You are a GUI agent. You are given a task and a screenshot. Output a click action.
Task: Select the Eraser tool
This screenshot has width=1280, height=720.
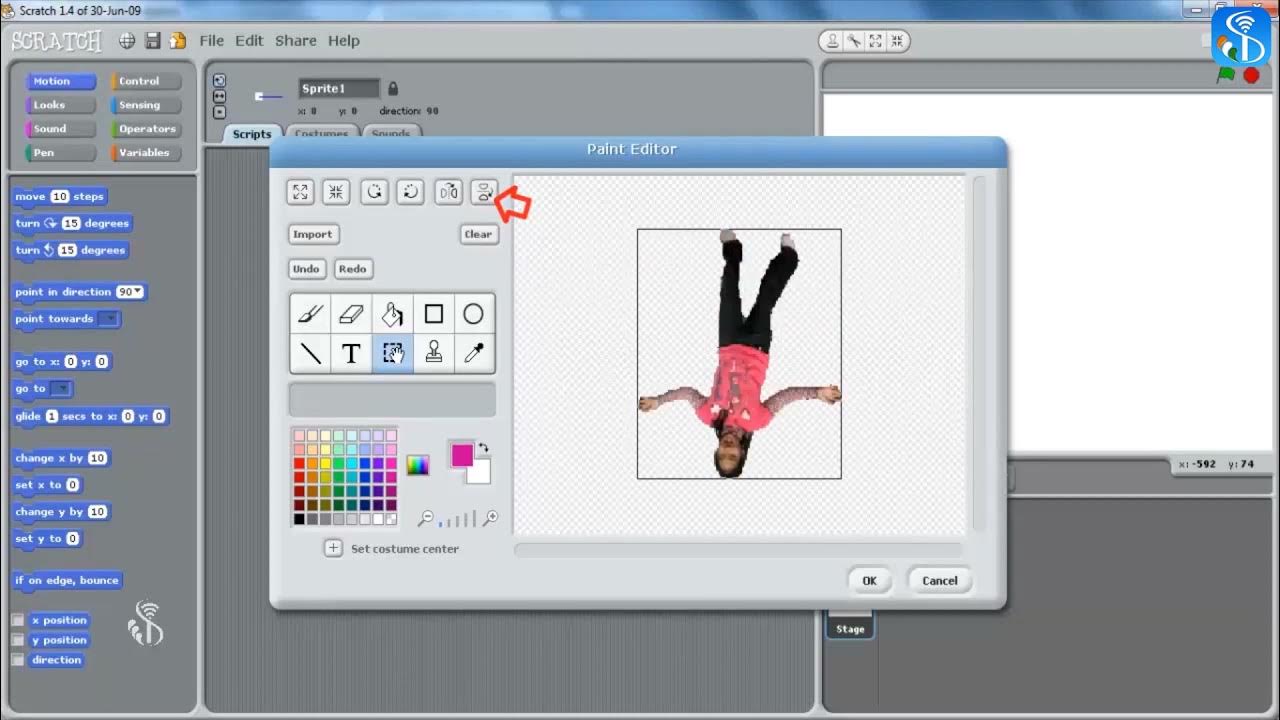351,314
